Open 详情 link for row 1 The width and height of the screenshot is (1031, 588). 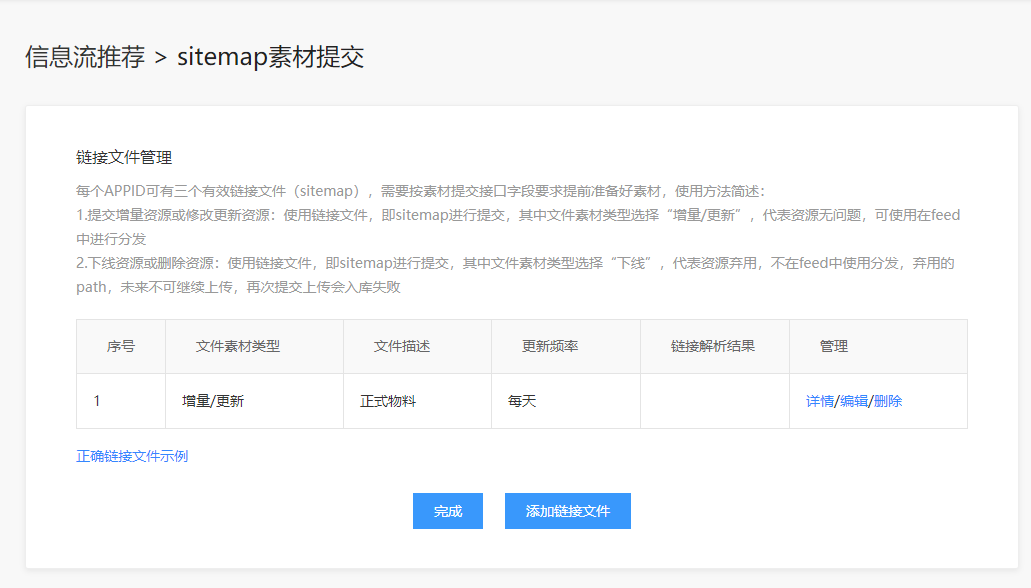tap(819, 401)
